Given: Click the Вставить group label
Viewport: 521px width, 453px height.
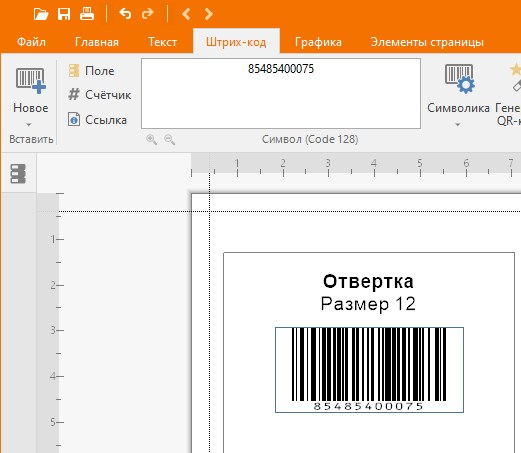Looking at the screenshot, I should (x=31, y=139).
